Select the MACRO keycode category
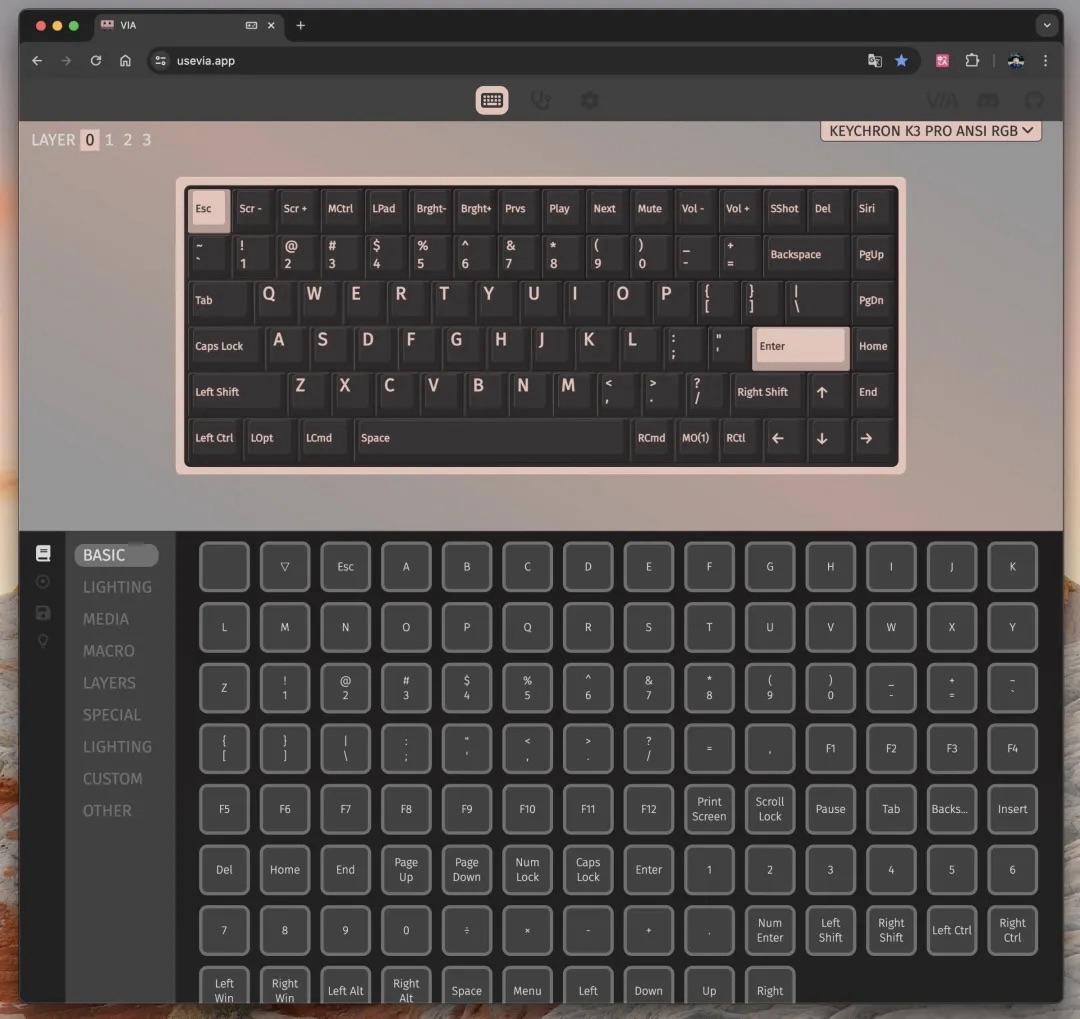The image size is (1080, 1019). (109, 651)
